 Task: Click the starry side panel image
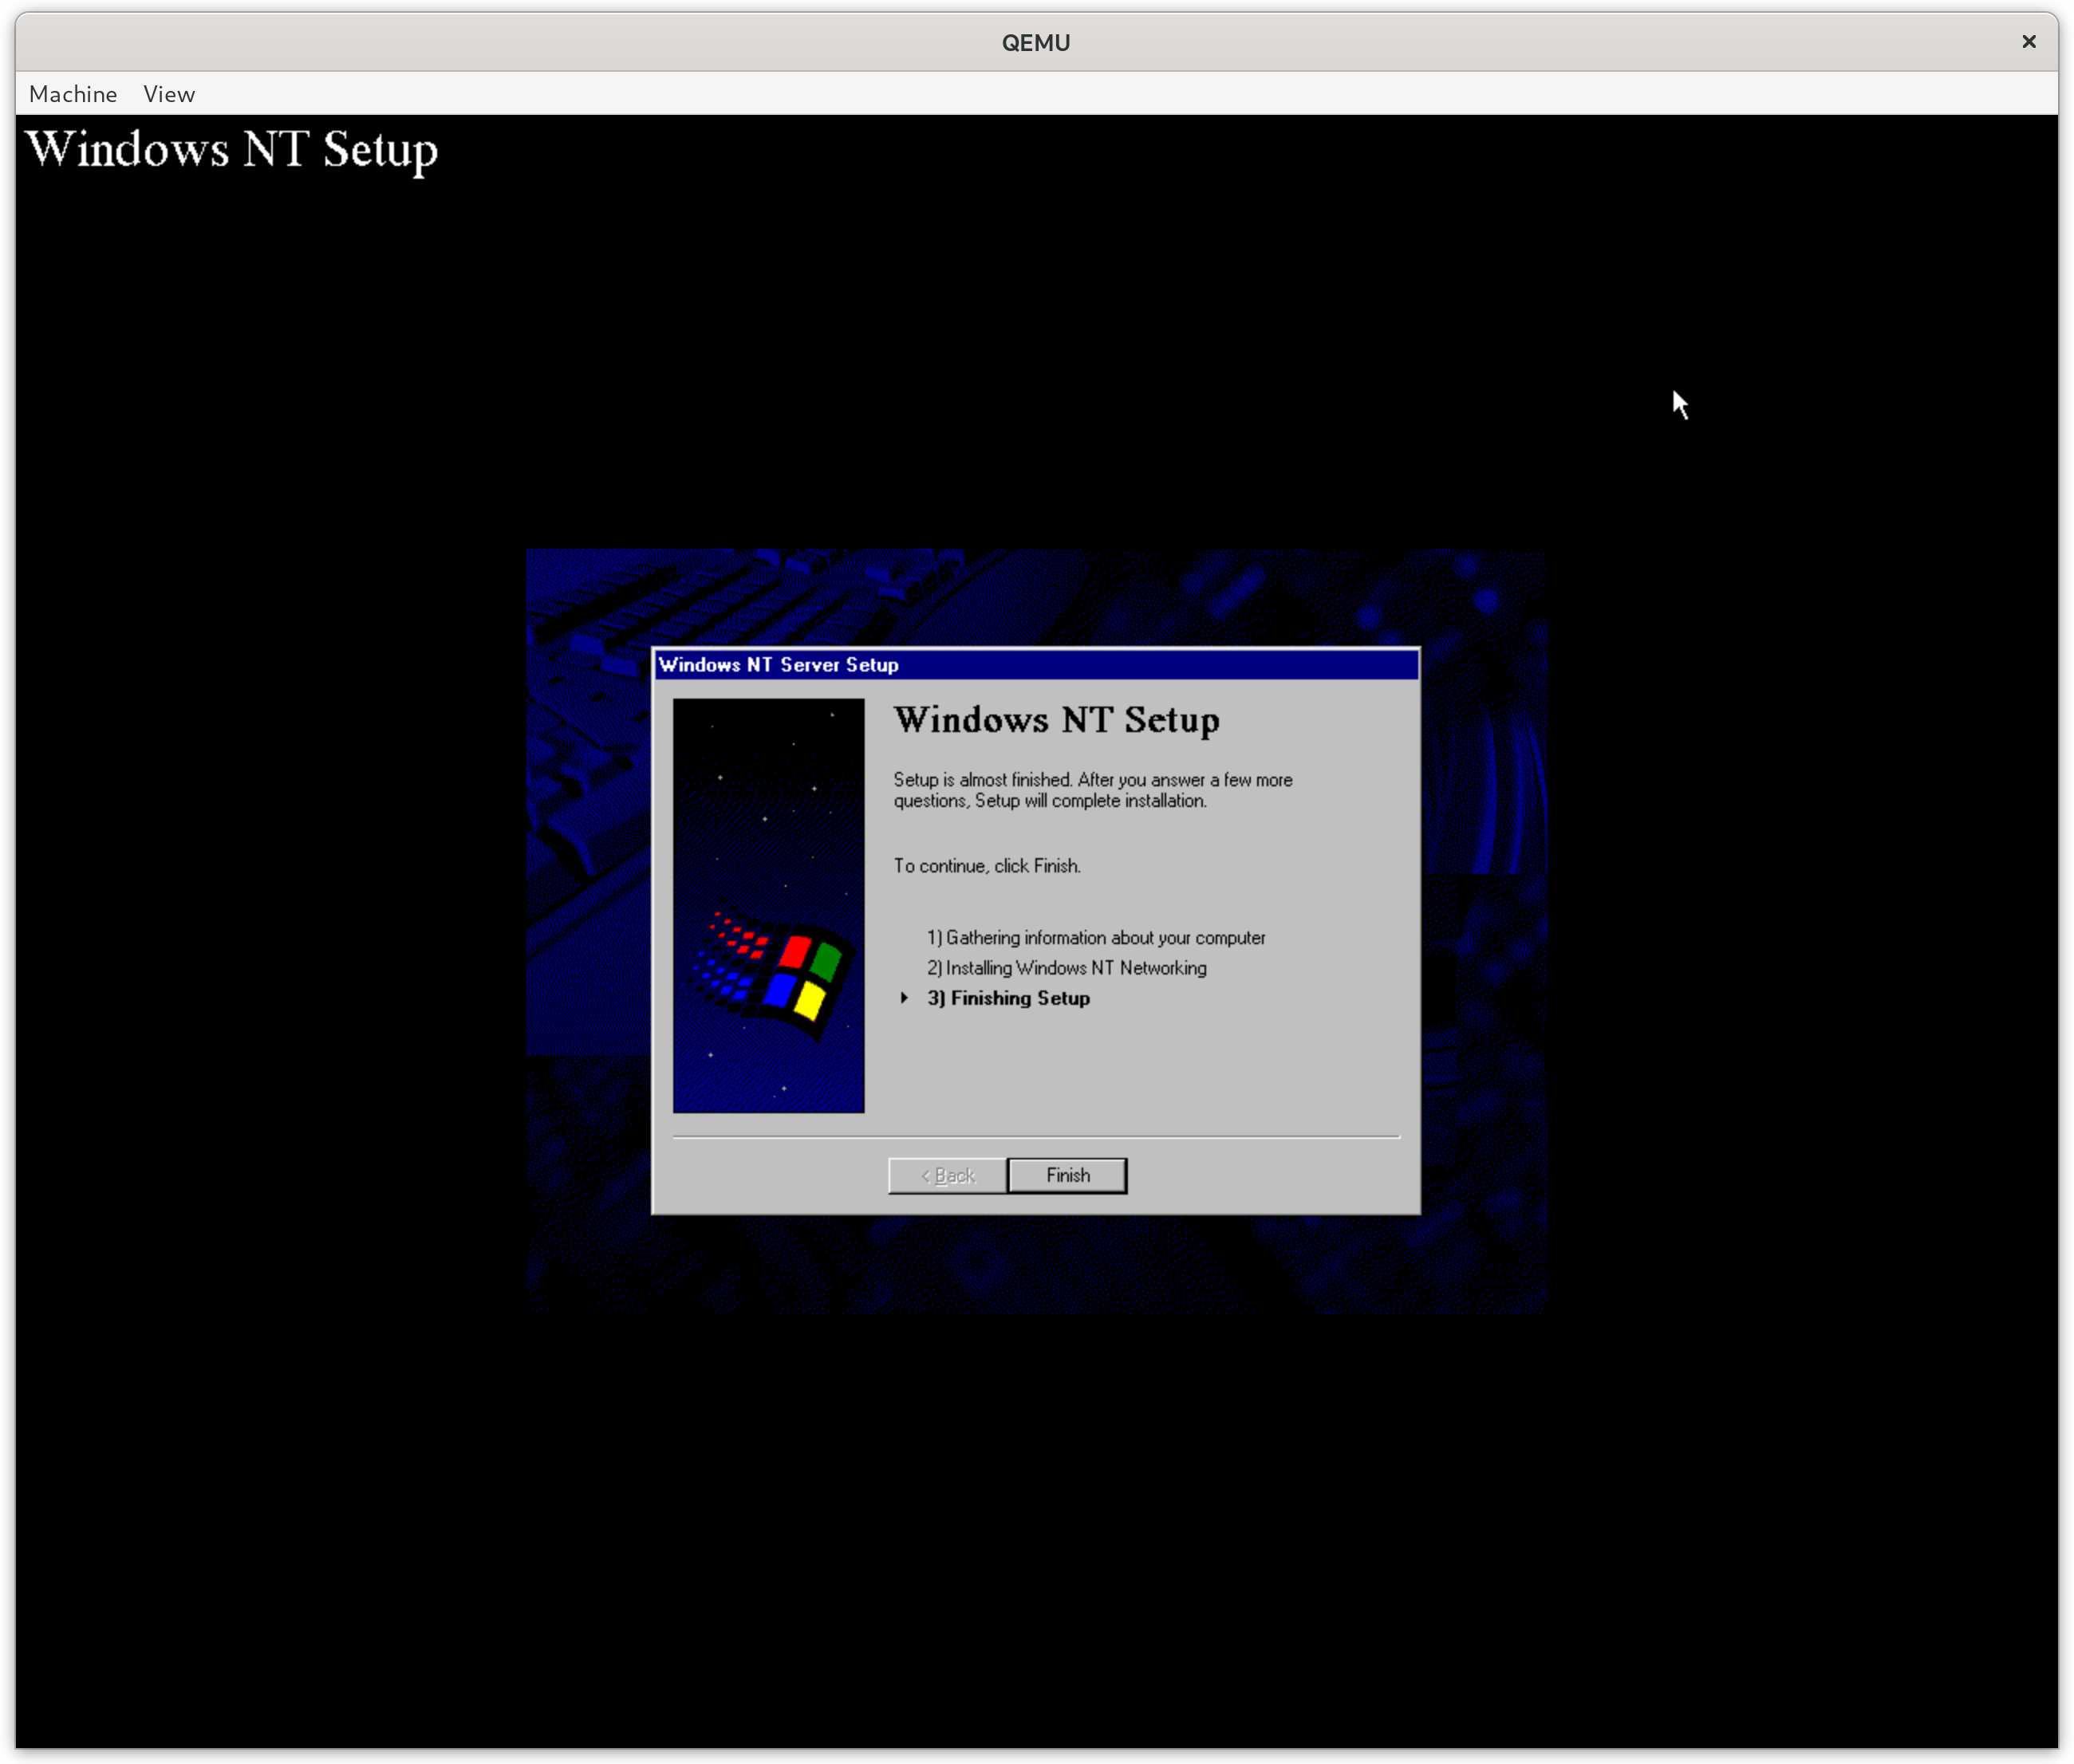(x=768, y=800)
